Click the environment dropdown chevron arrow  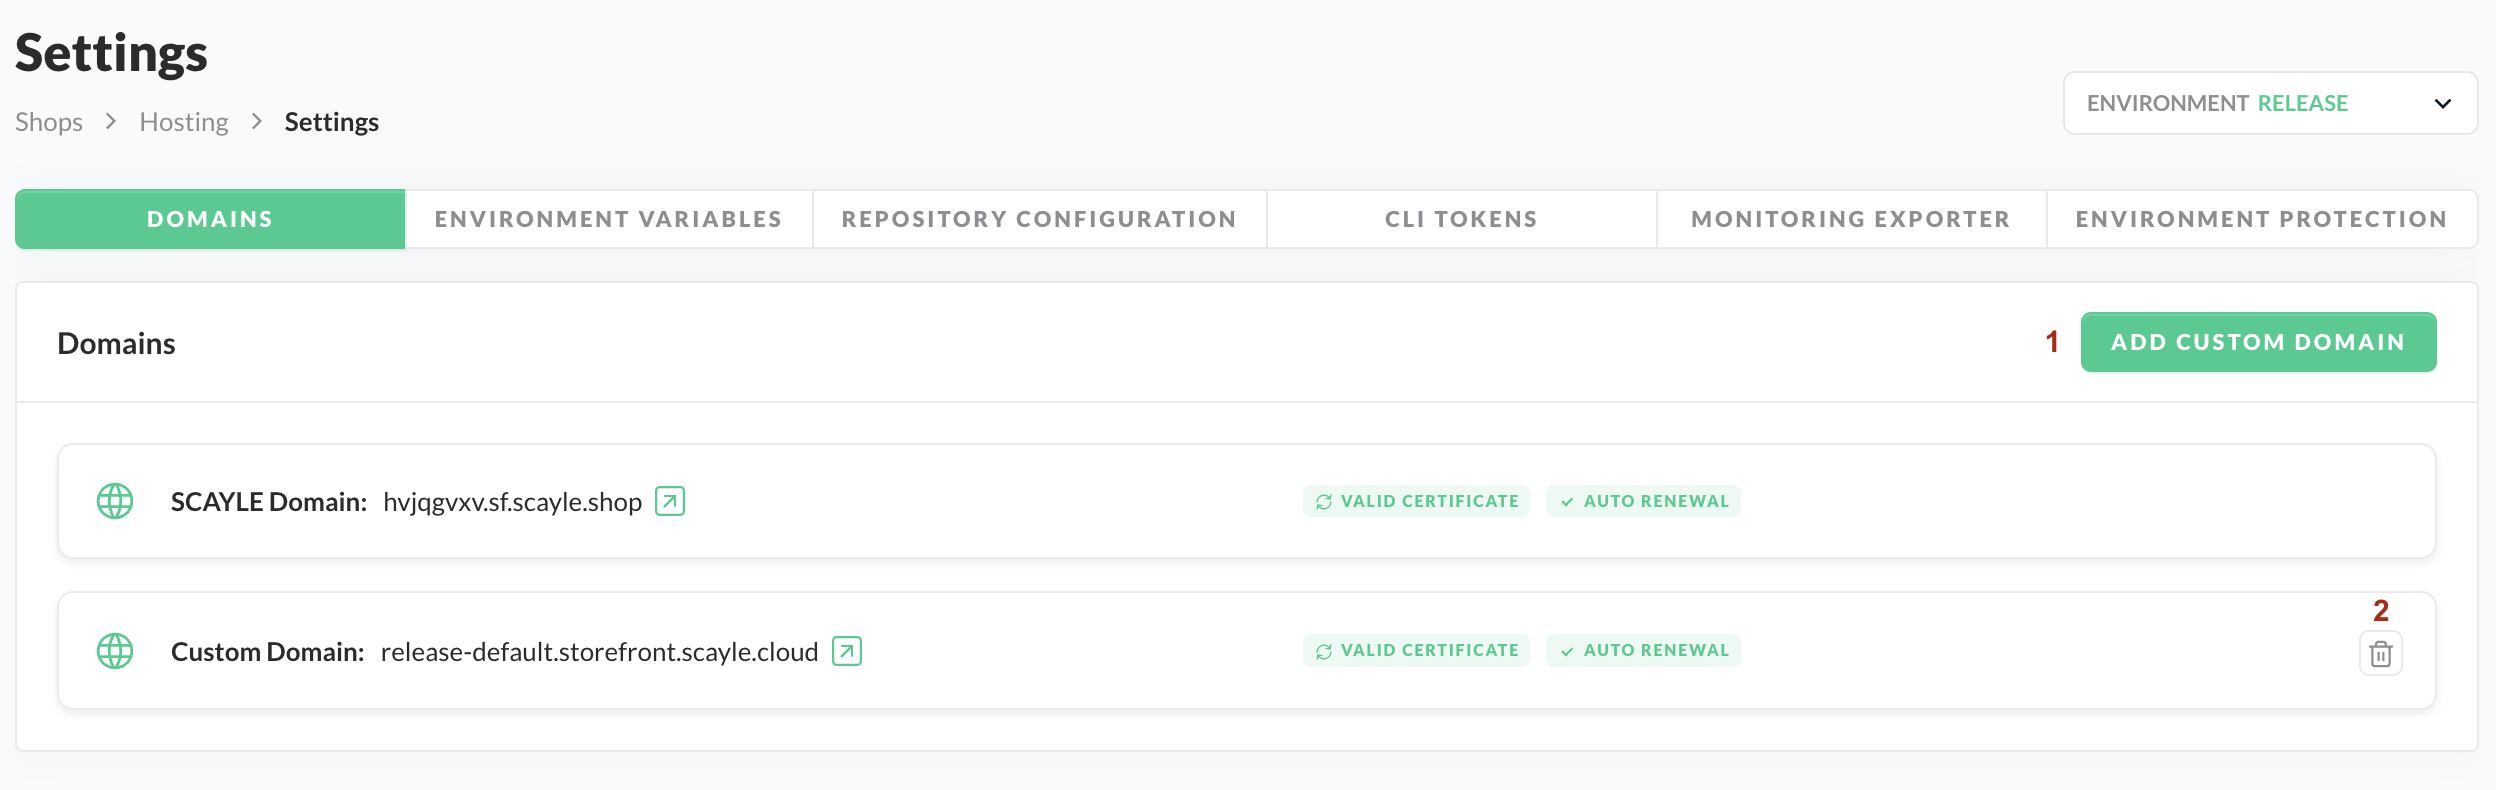pos(2442,103)
